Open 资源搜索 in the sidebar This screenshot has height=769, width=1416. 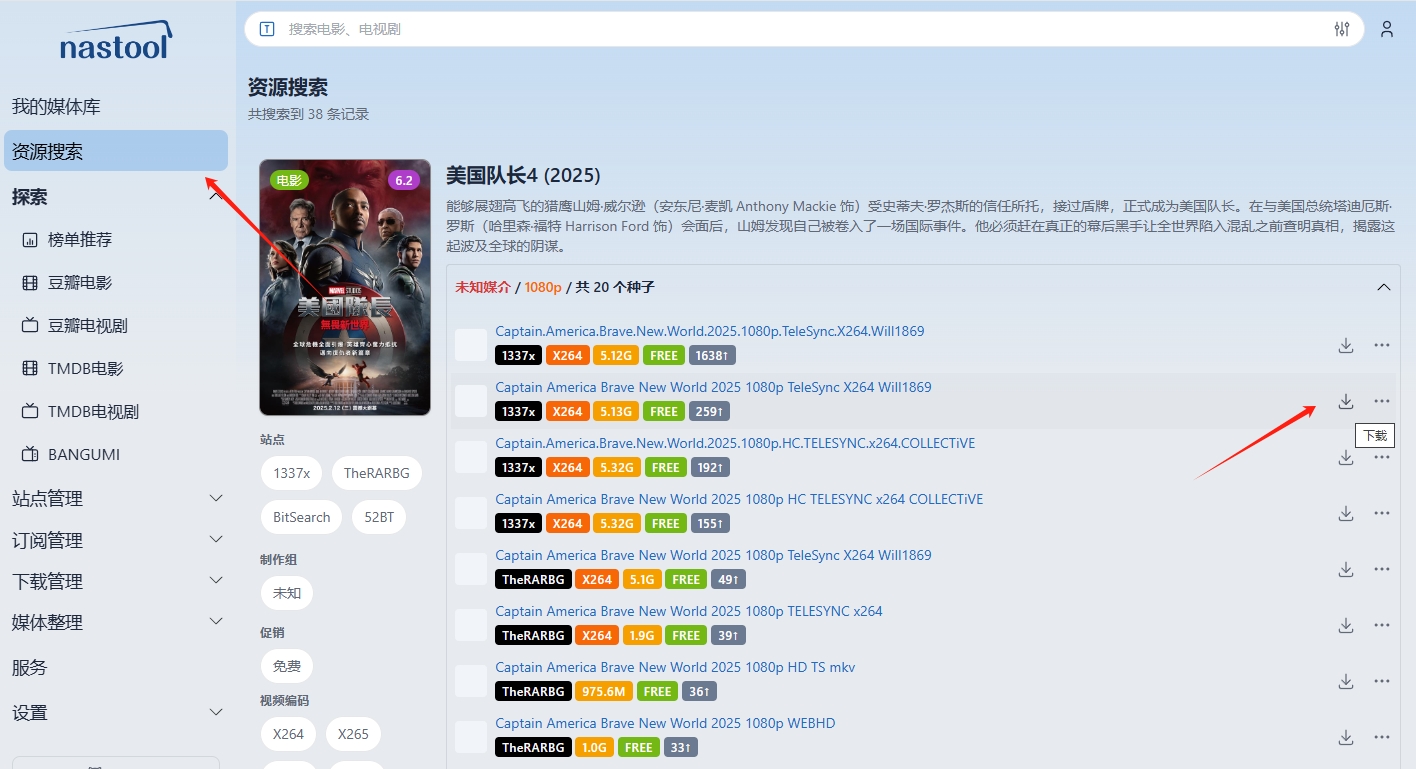click(x=115, y=151)
